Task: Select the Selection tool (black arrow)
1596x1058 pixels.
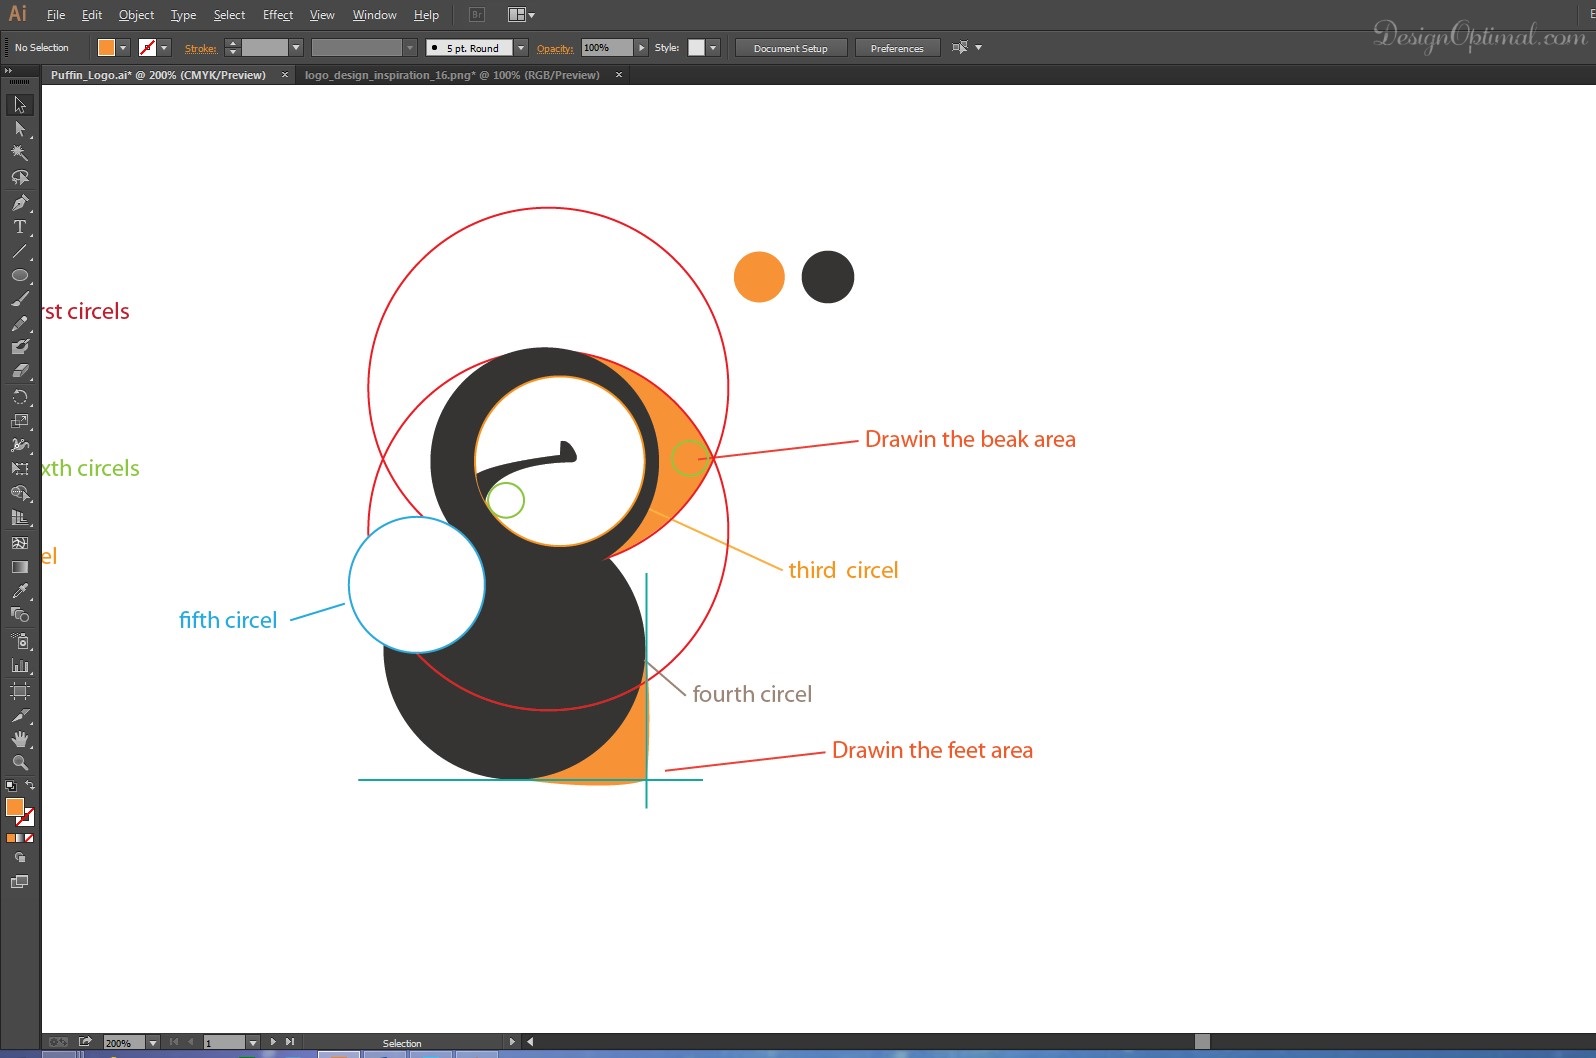Action: [19, 105]
